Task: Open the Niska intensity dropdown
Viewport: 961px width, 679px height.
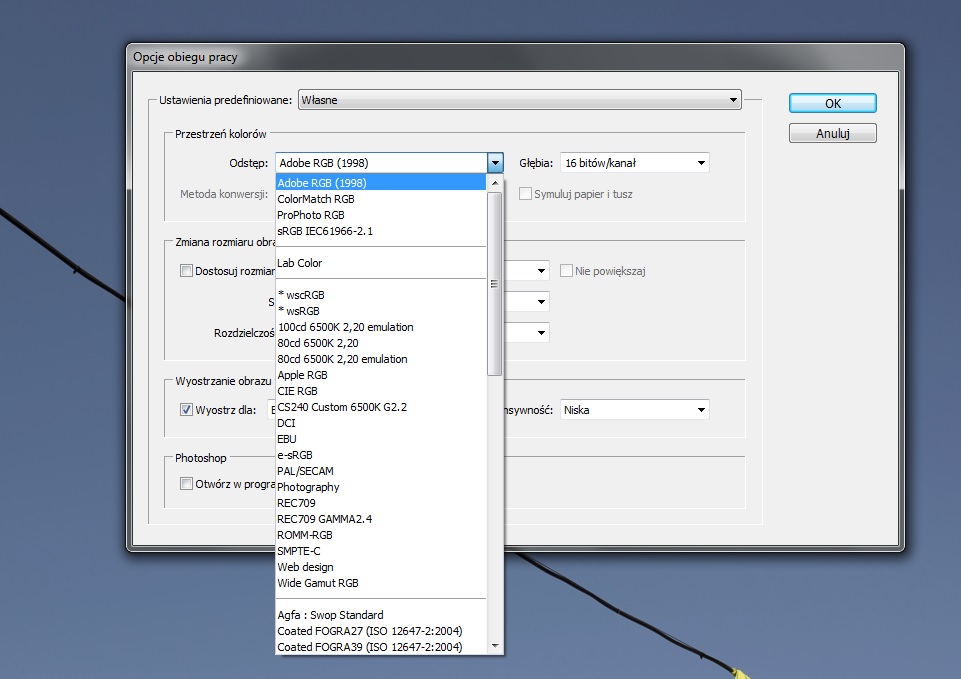Action: tap(634, 409)
